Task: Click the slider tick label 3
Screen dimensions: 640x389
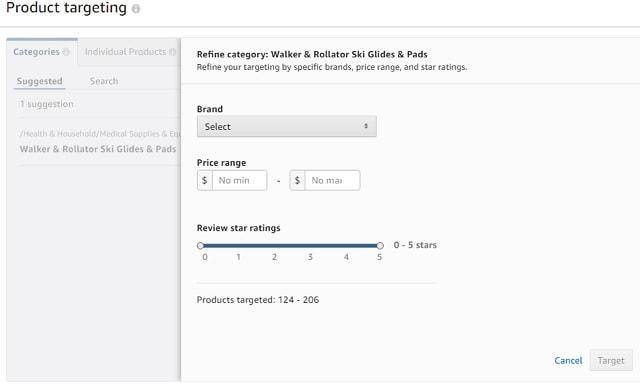Action: click(x=310, y=257)
